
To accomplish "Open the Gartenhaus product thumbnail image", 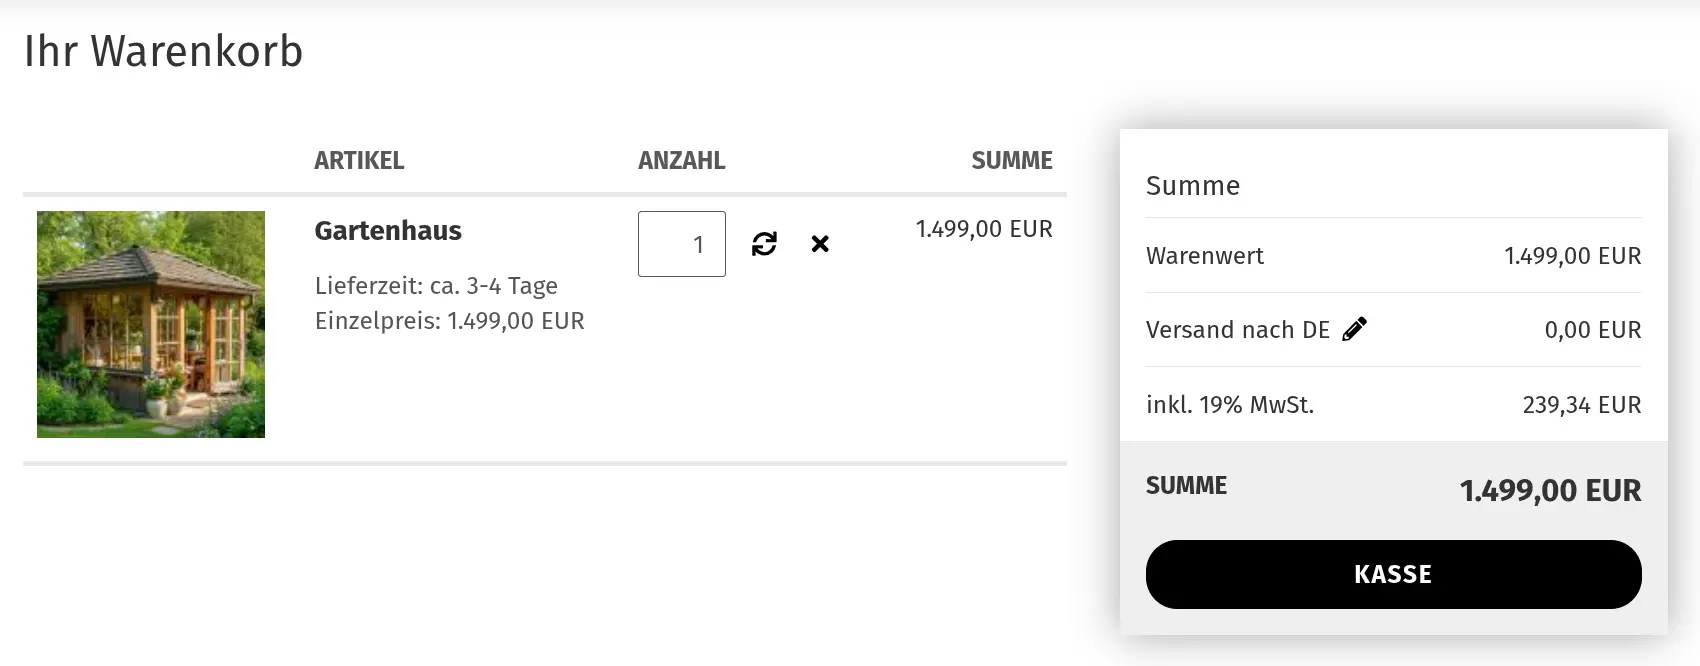I will pos(151,324).
